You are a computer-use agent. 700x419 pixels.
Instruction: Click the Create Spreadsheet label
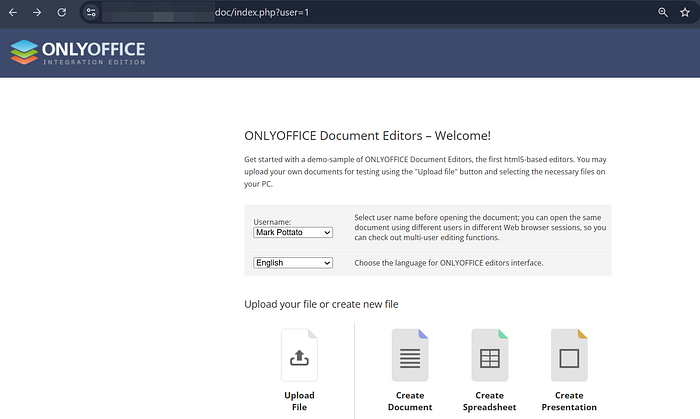click(490, 401)
